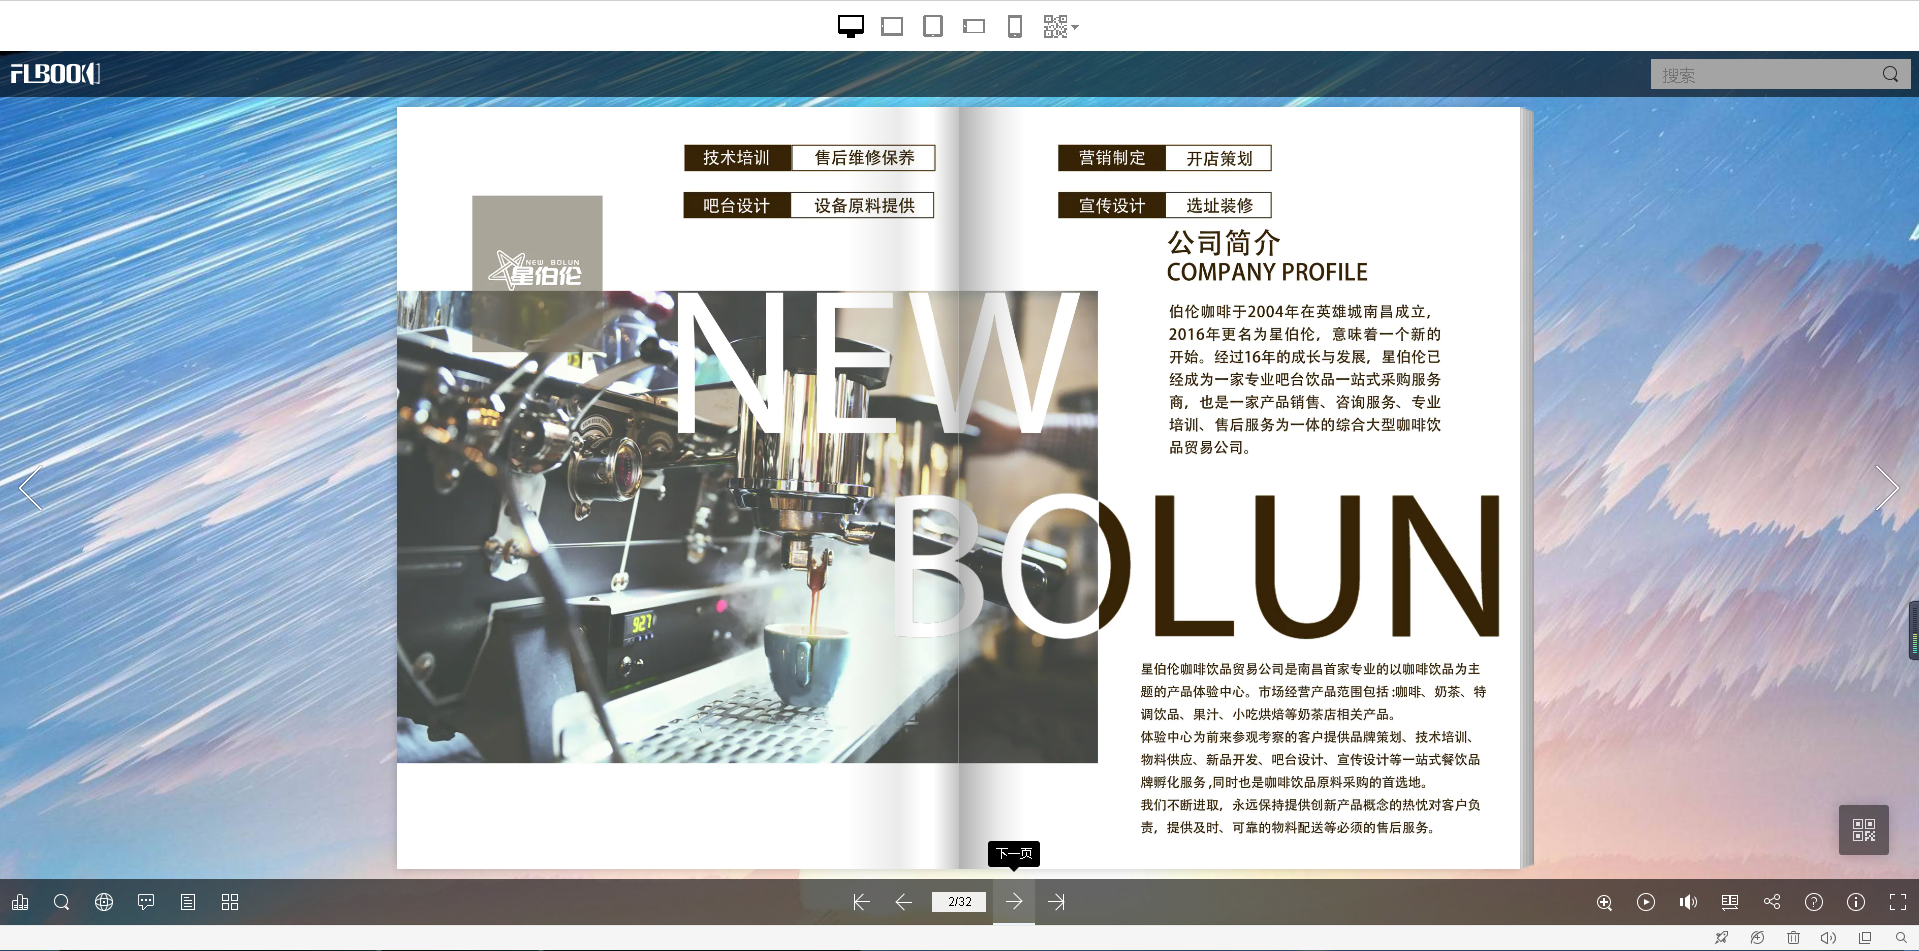The height and width of the screenshot is (951, 1919).
Task: Click the magnifier in the search box
Action: 1890,74
